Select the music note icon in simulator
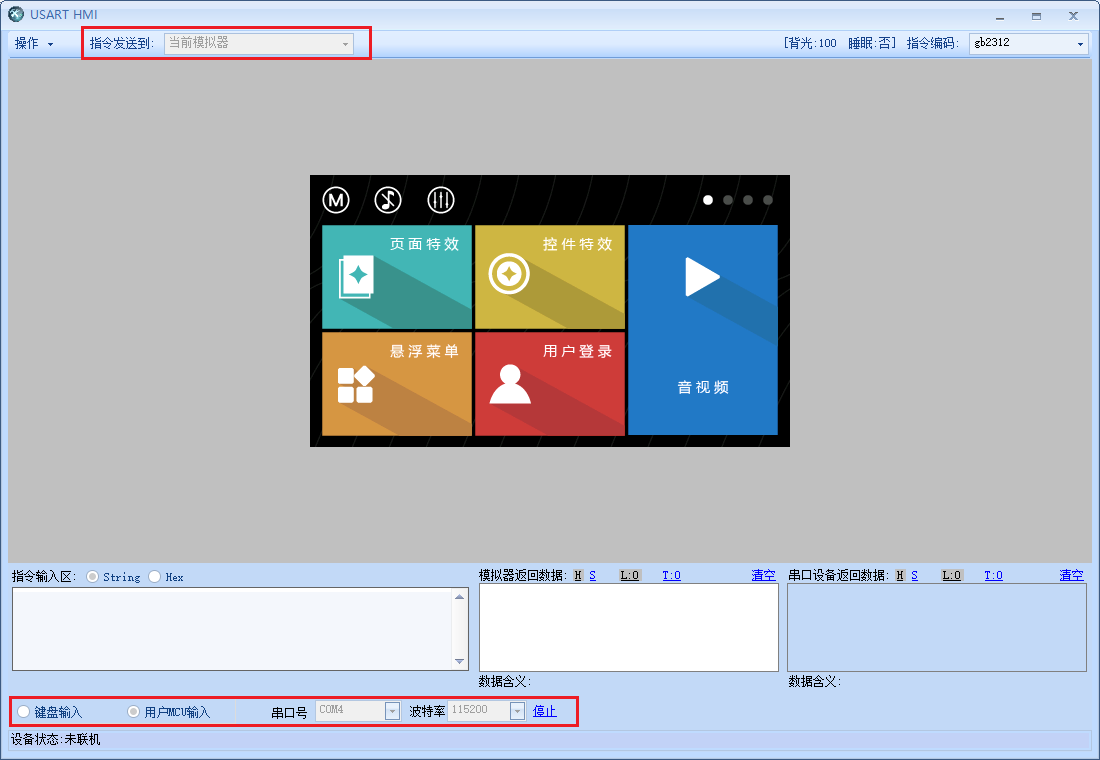The width and height of the screenshot is (1100, 760). (x=388, y=199)
